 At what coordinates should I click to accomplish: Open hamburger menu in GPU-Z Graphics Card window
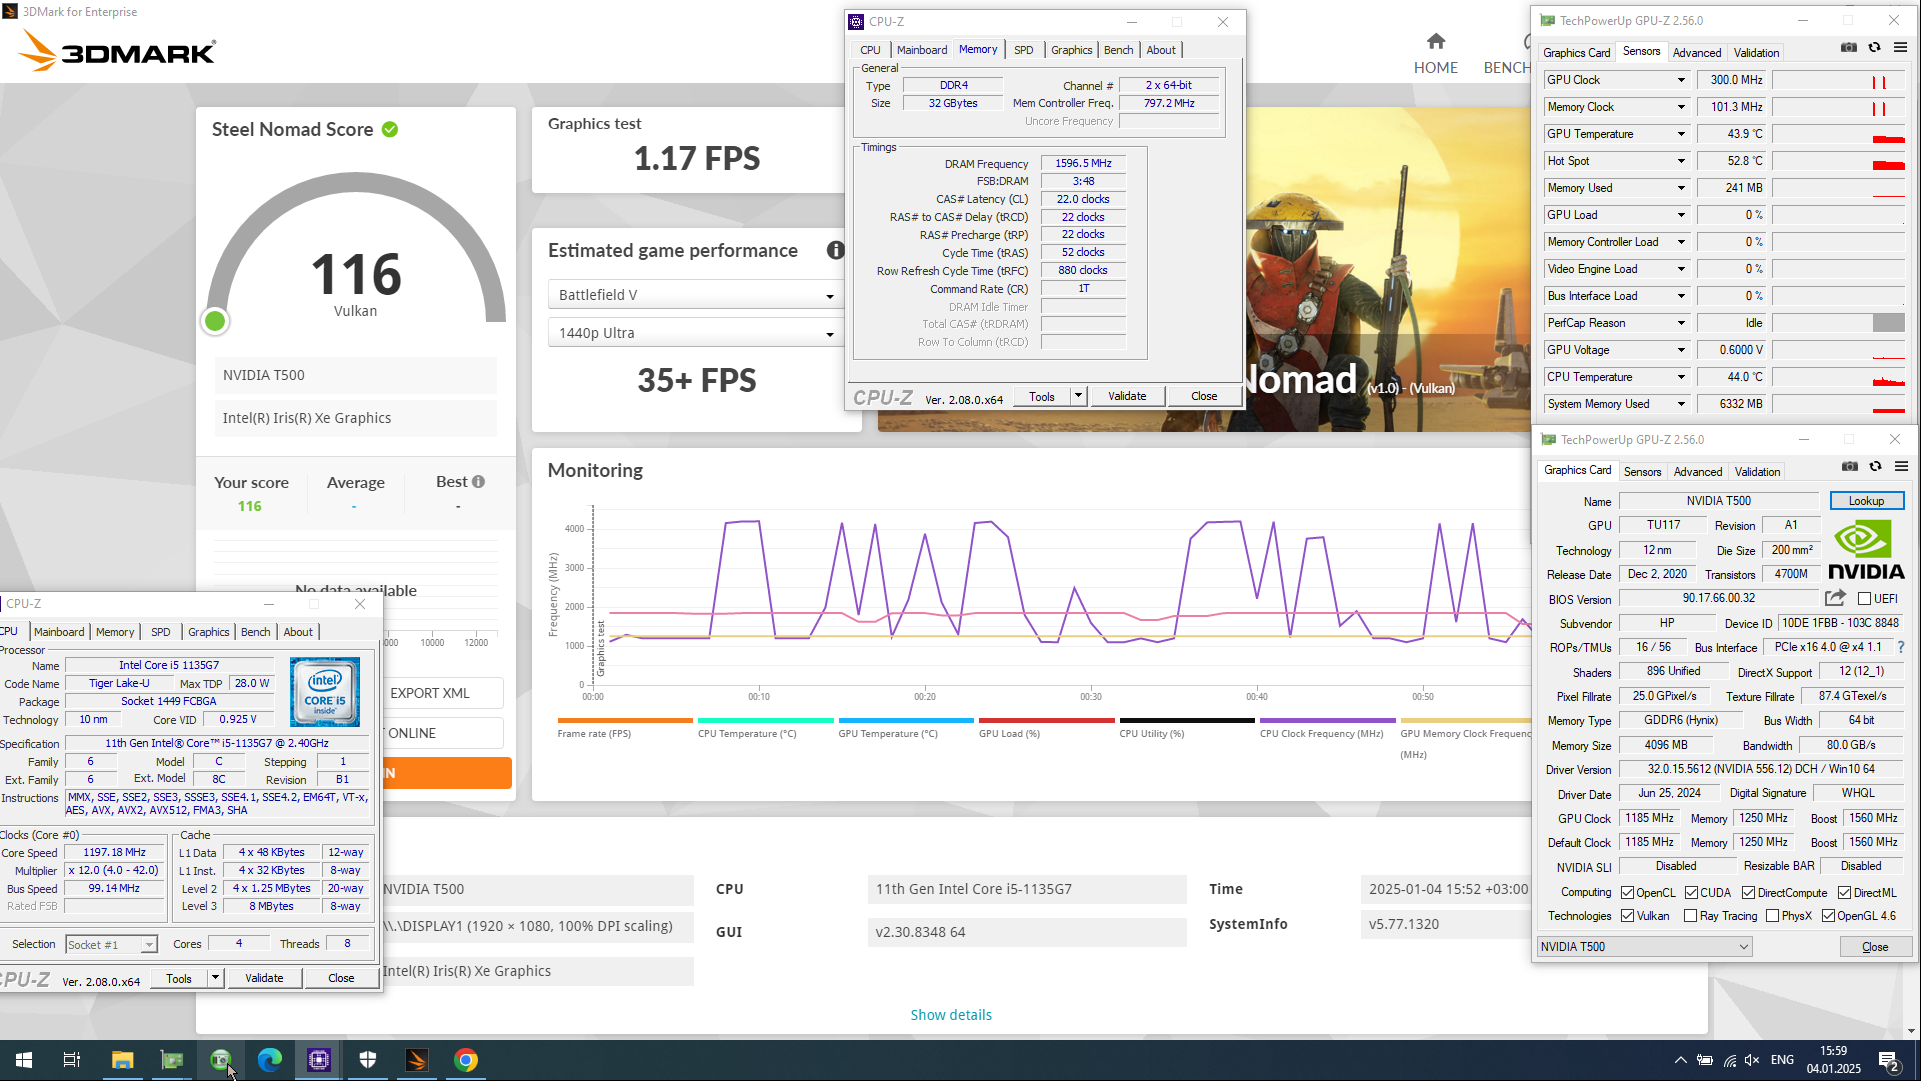[x=1901, y=467]
